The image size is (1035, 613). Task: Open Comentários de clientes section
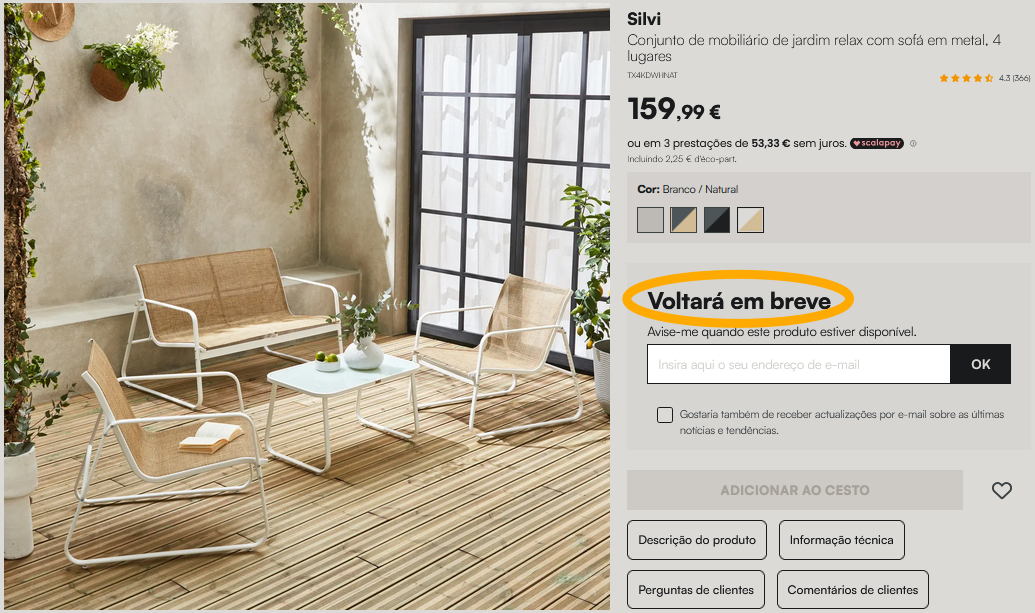(853, 590)
